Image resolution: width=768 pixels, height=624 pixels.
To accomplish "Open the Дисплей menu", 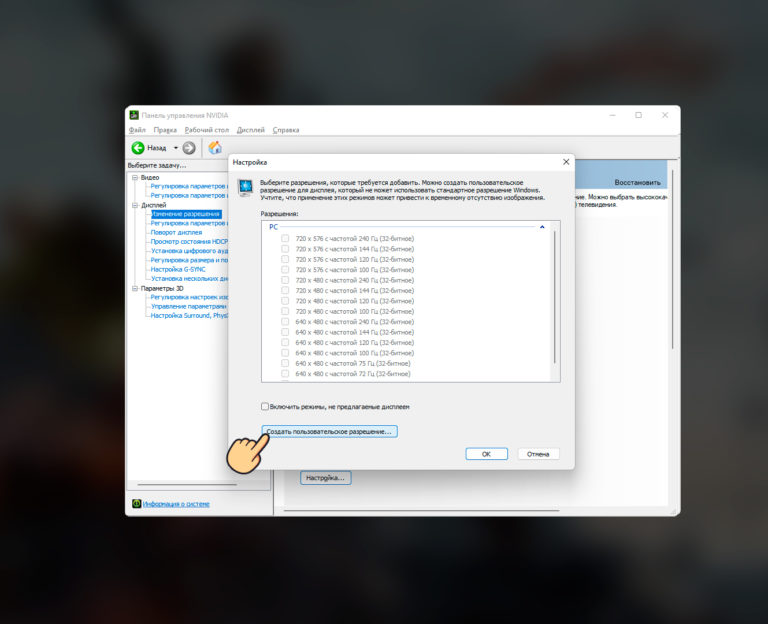I will click(251, 130).
